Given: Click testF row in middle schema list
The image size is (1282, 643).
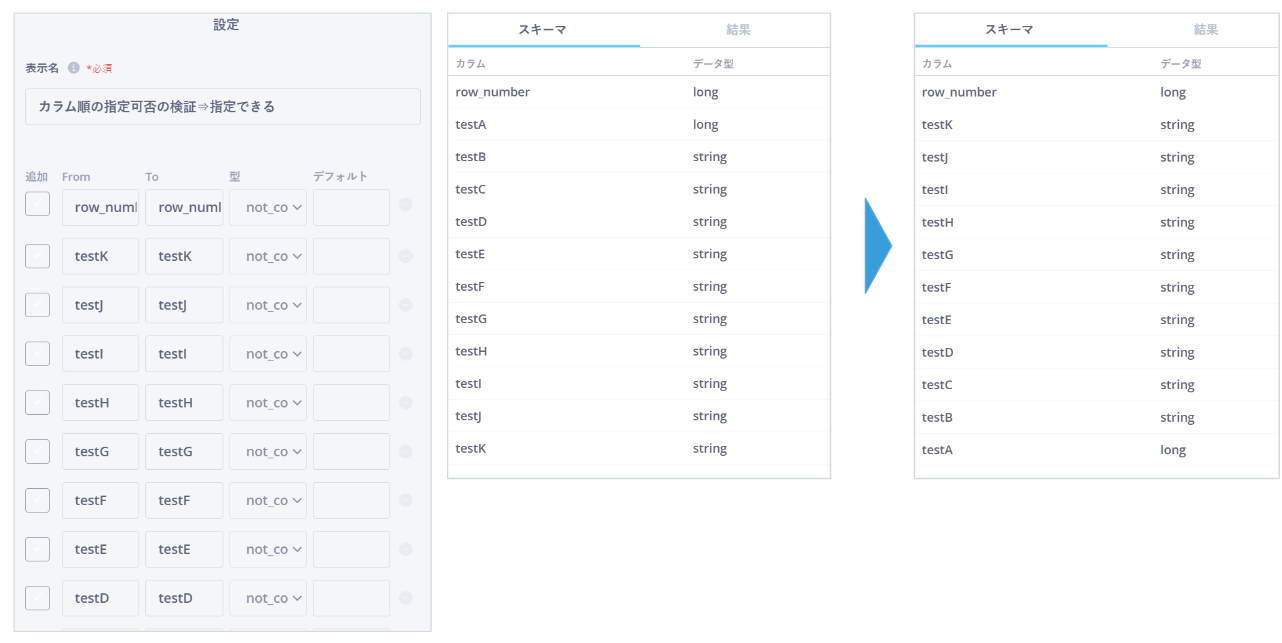Looking at the screenshot, I should point(639,287).
